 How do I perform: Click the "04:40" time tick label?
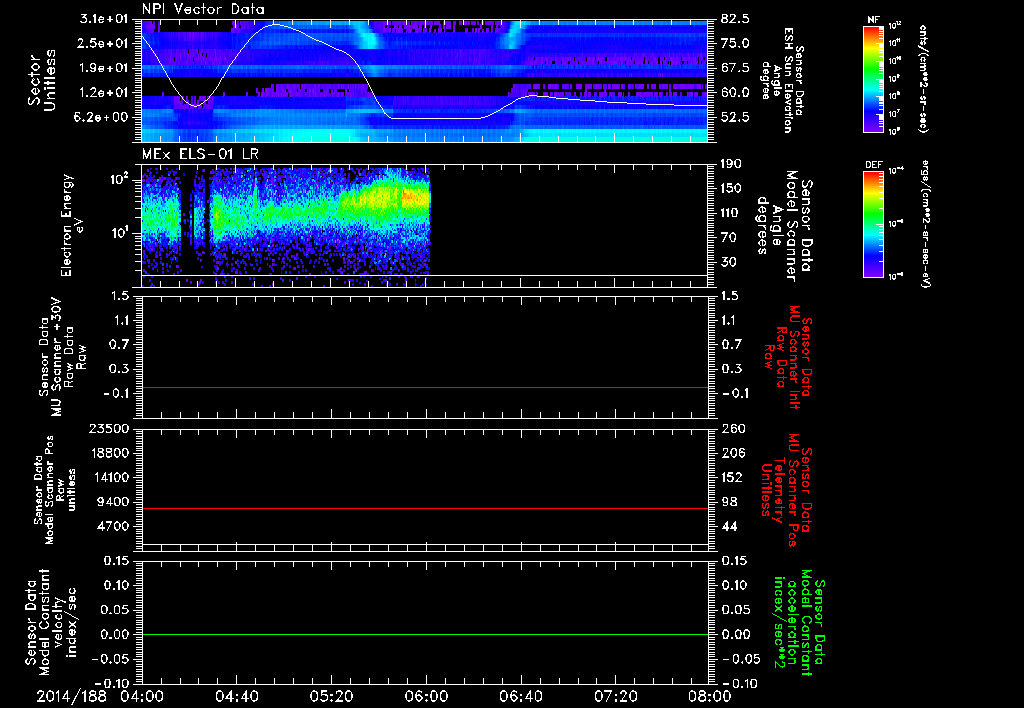[236, 696]
